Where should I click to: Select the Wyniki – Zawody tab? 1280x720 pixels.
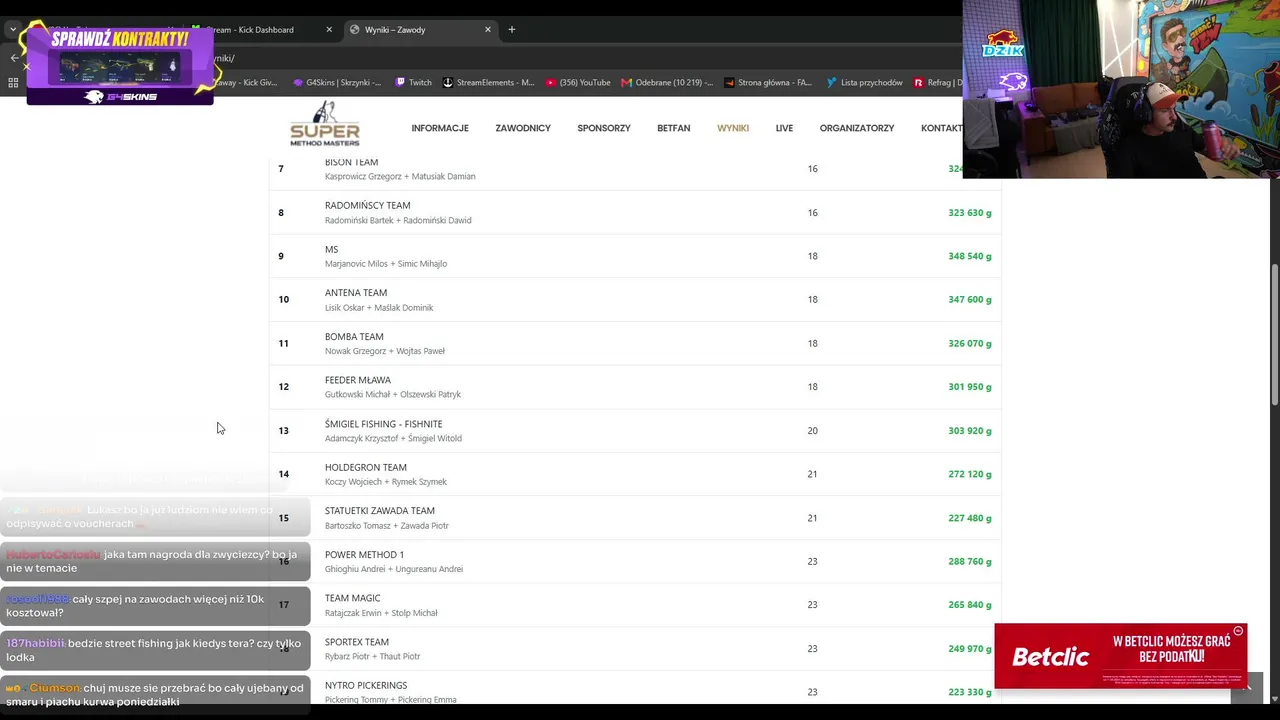point(420,30)
